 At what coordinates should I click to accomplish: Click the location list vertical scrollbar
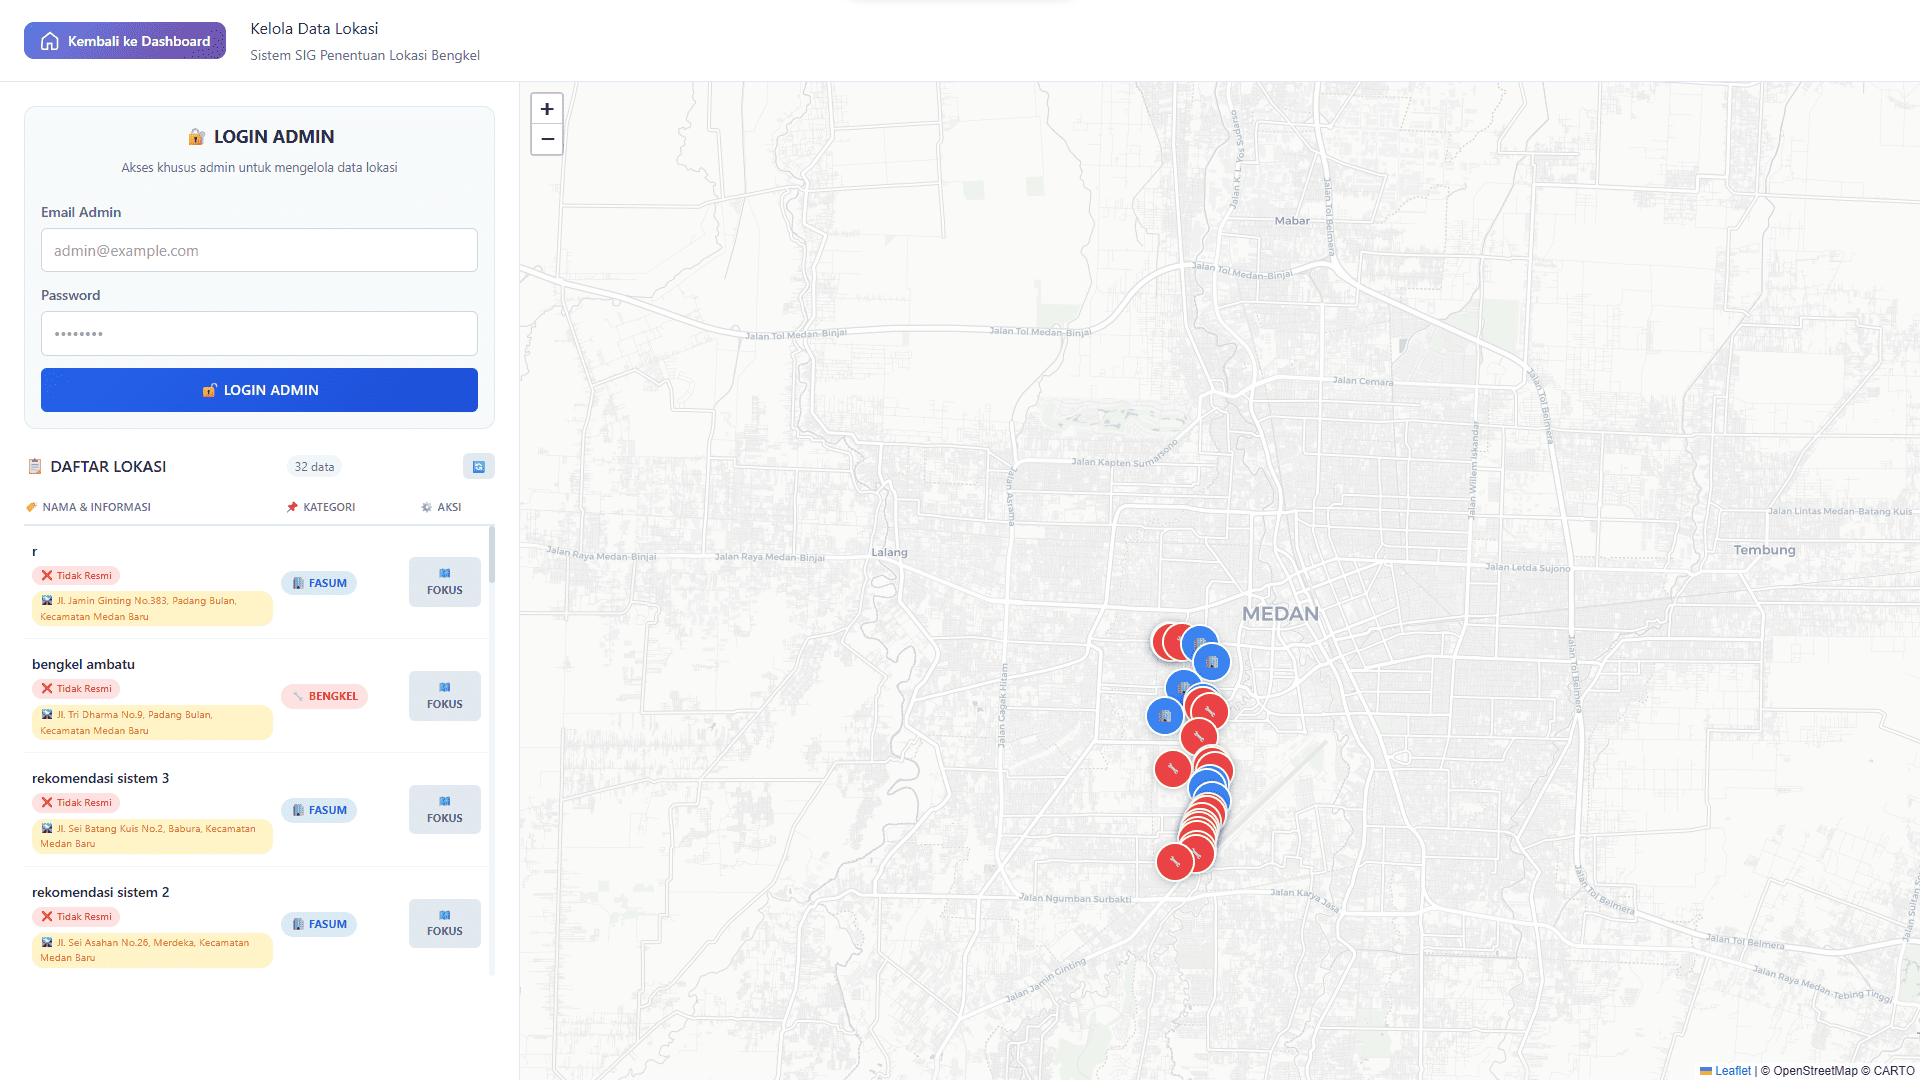491,555
